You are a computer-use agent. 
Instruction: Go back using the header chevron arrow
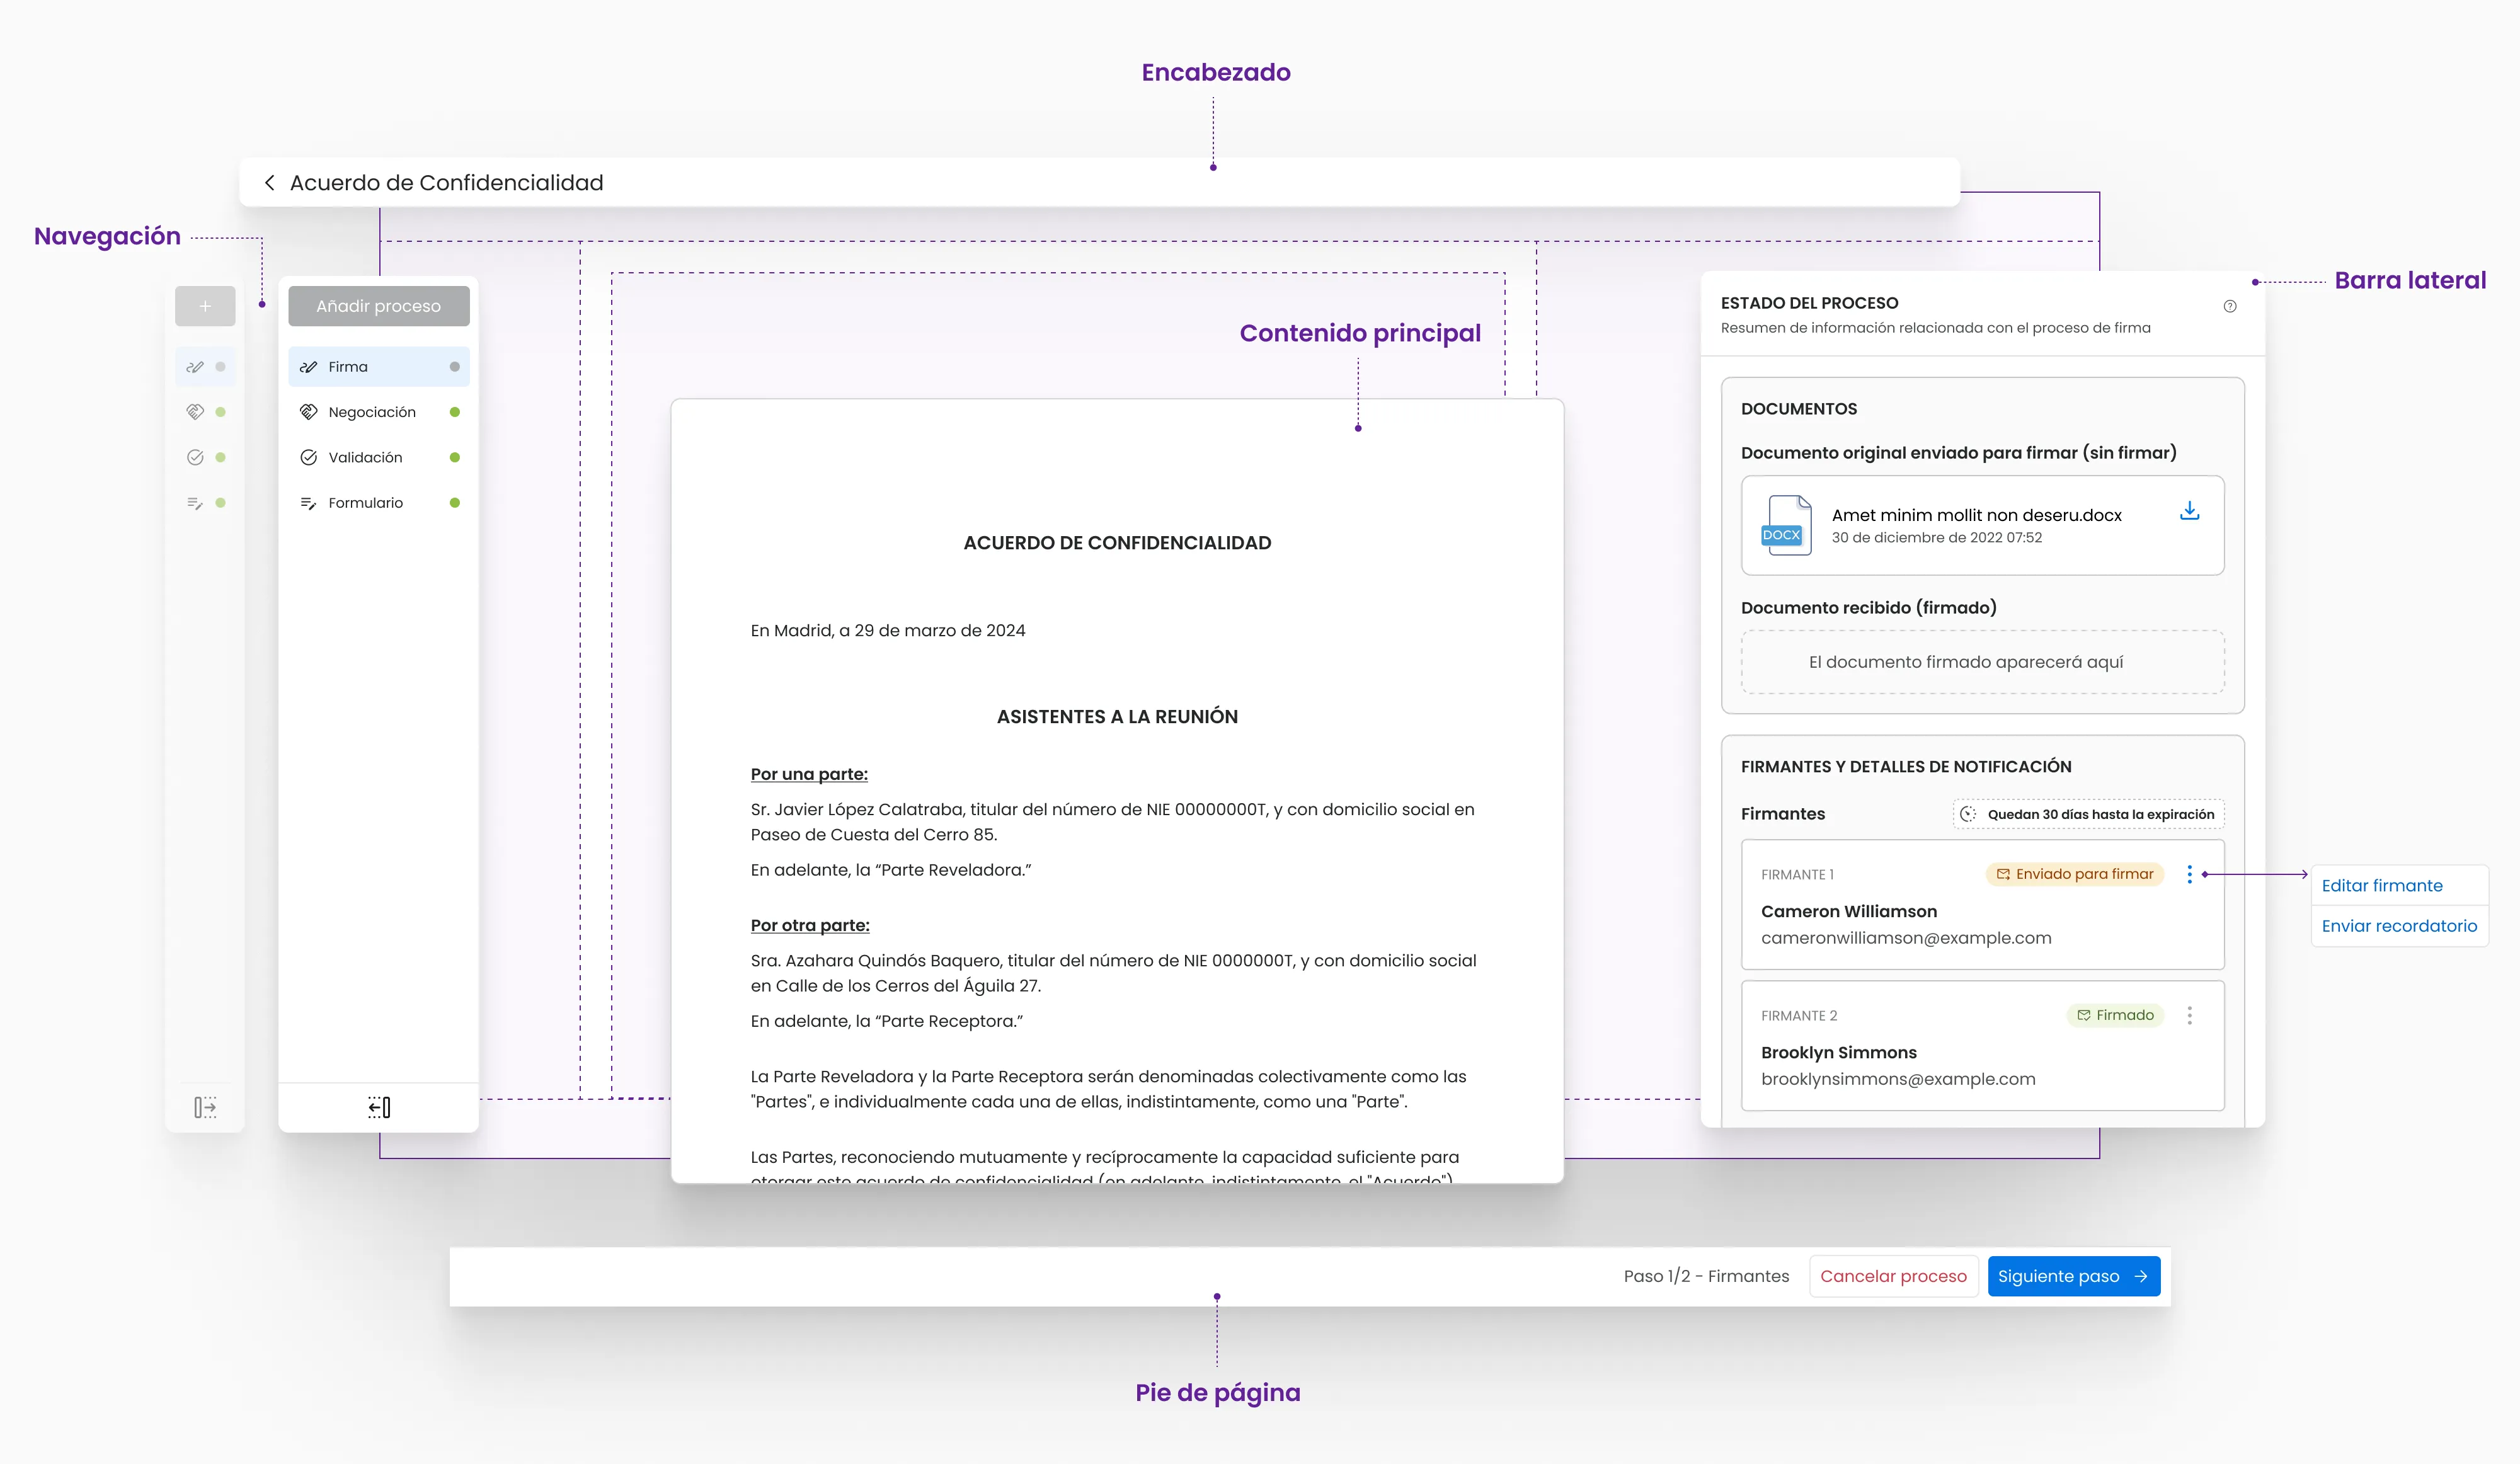click(269, 182)
